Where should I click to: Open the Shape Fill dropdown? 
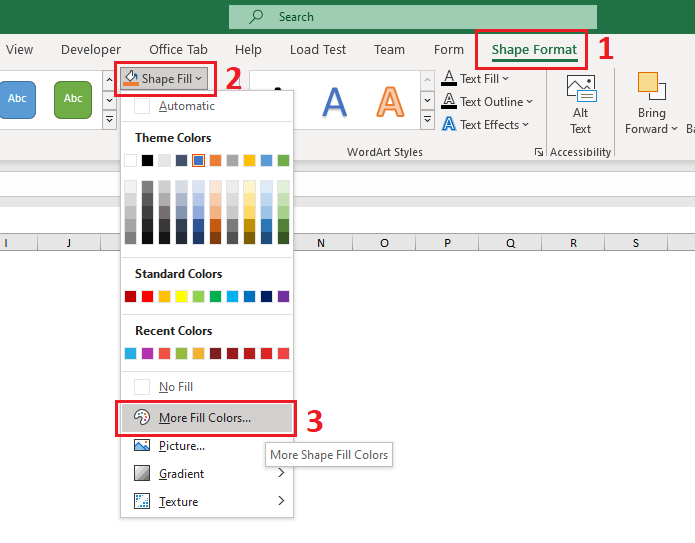(x=164, y=78)
